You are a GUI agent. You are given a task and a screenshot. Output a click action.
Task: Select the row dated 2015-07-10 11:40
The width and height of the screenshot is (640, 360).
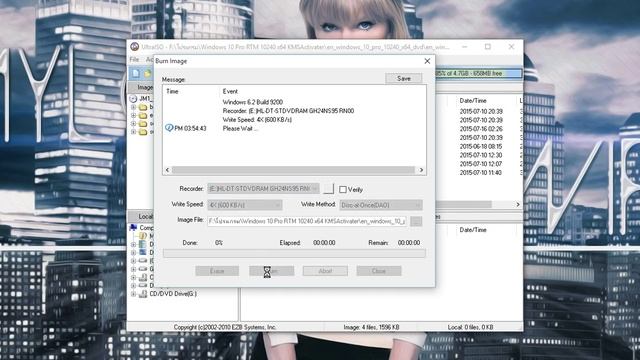(x=481, y=173)
